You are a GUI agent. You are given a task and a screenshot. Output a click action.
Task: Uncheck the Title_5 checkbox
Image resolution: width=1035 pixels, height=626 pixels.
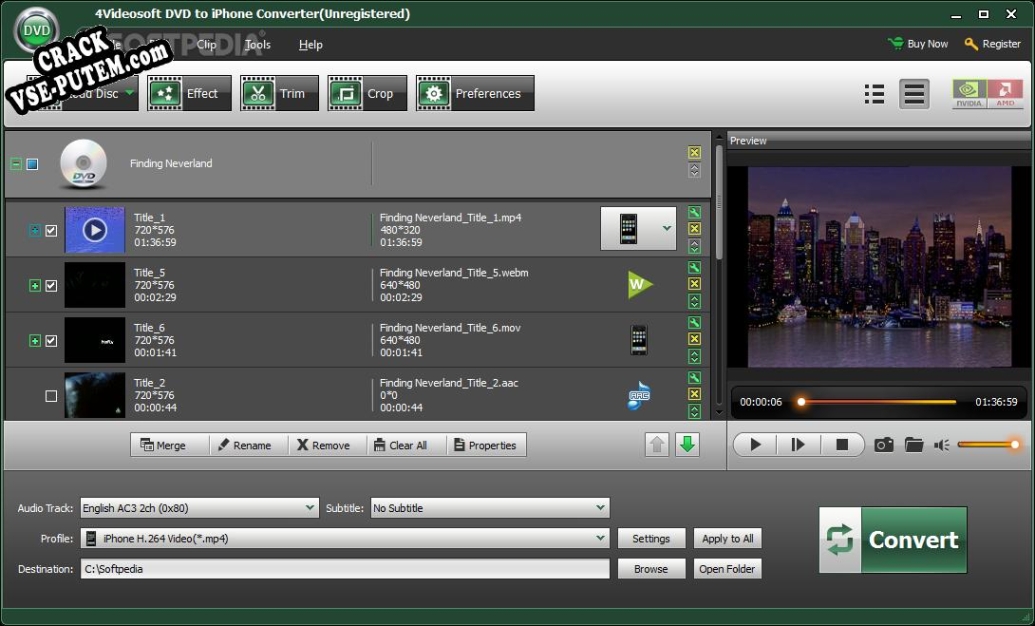point(51,286)
